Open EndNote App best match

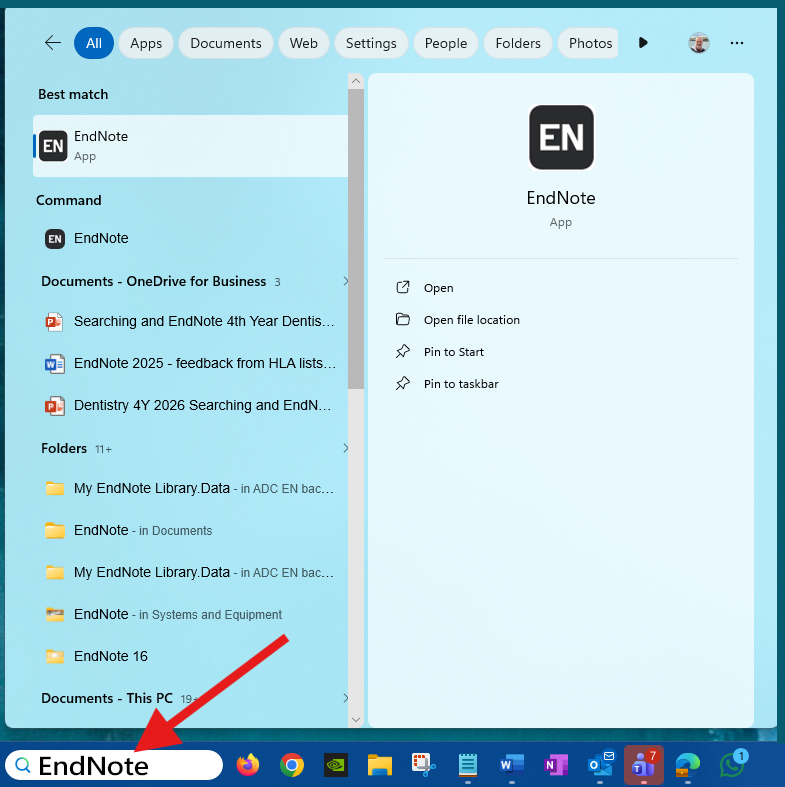pyautogui.click(x=190, y=146)
